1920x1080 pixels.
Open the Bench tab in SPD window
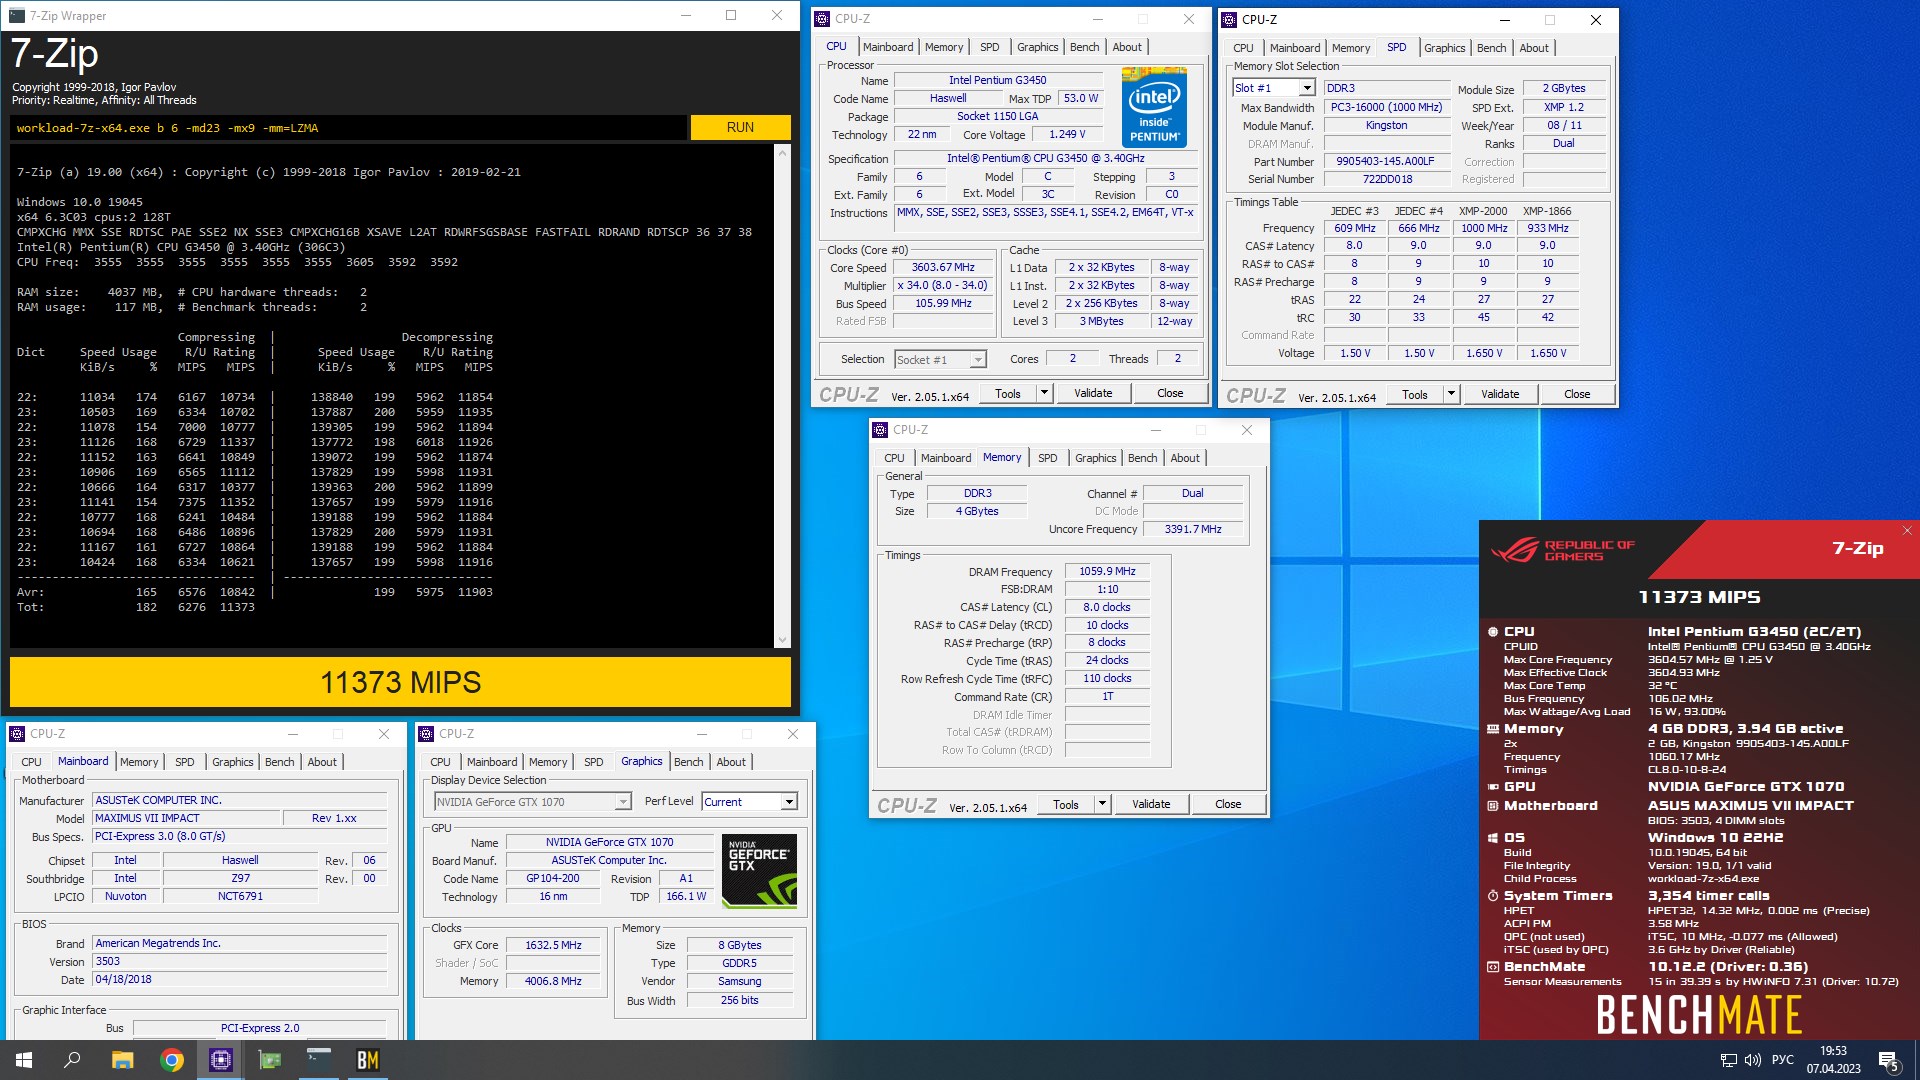click(1491, 48)
